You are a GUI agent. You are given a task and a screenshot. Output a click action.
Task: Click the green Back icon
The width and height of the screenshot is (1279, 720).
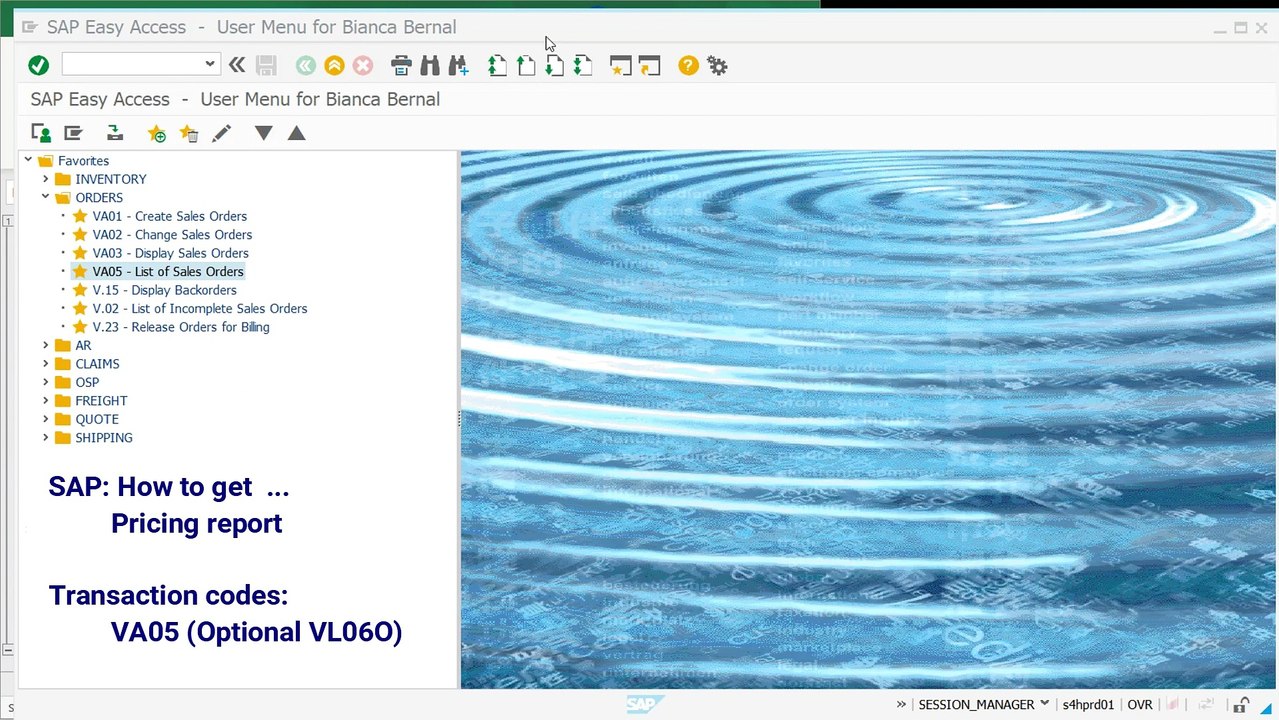click(306, 65)
